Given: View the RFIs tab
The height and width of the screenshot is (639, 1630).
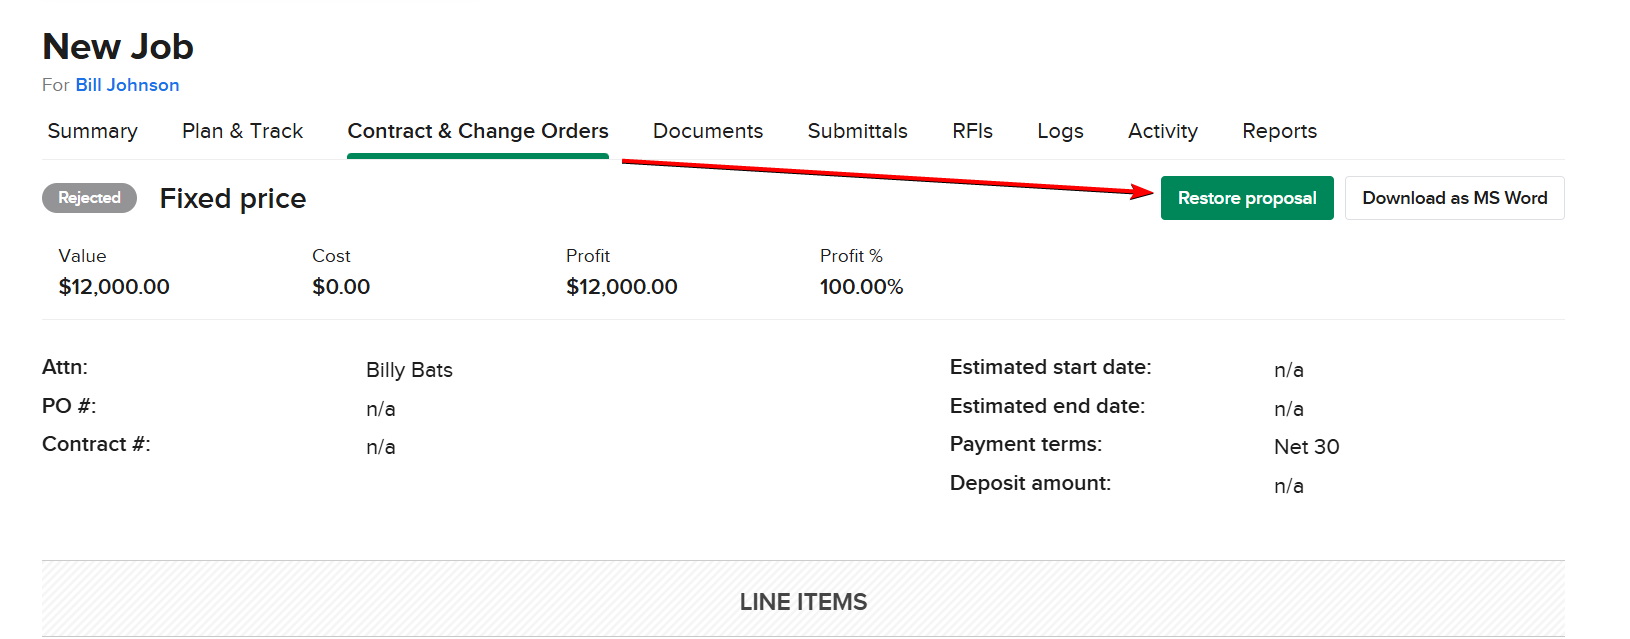Looking at the screenshot, I should click(x=972, y=131).
